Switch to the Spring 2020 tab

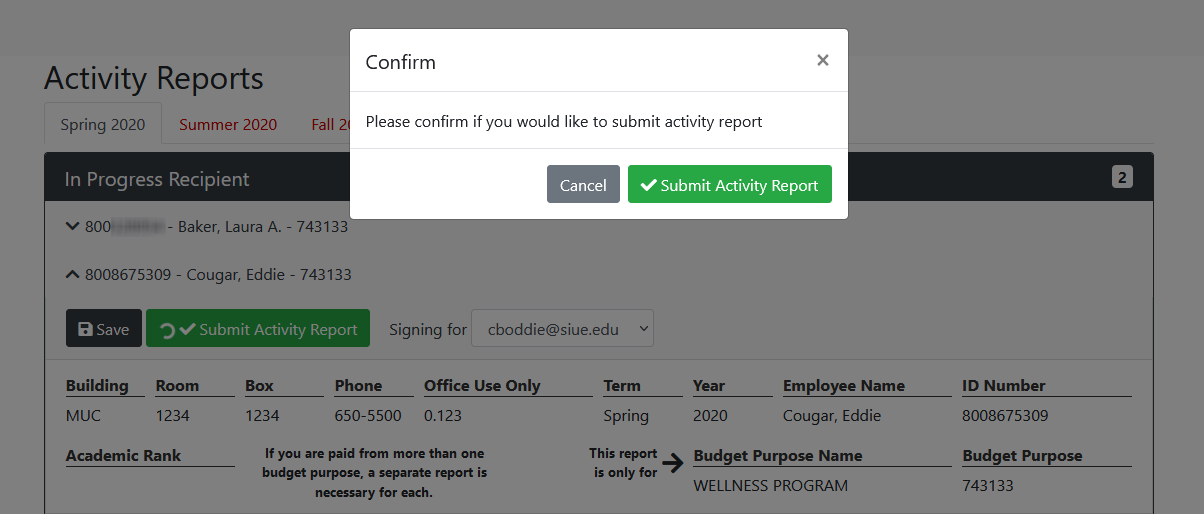(x=103, y=125)
